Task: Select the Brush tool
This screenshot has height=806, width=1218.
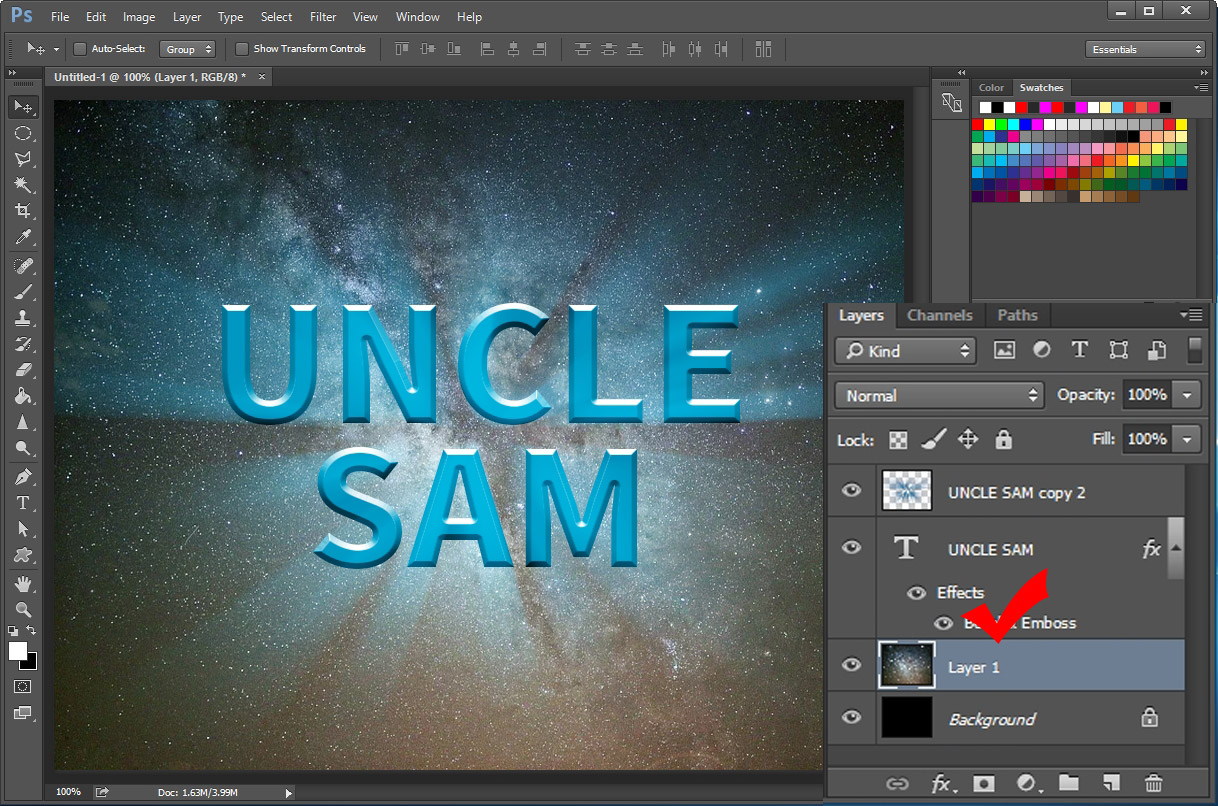Action: click(x=23, y=292)
